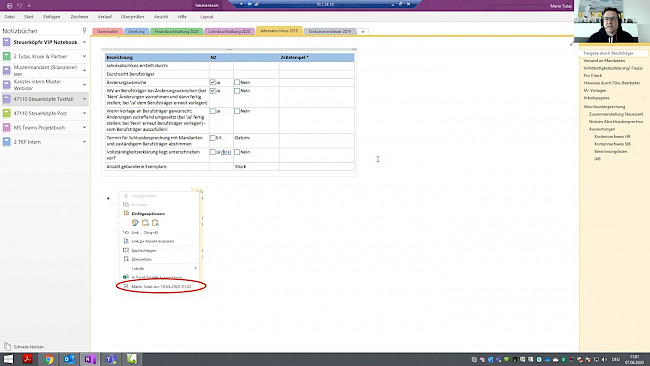Viewport: 650px width, 366px height.
Task: Open the Einfügen ribbon tab
Action: point(52,17)
